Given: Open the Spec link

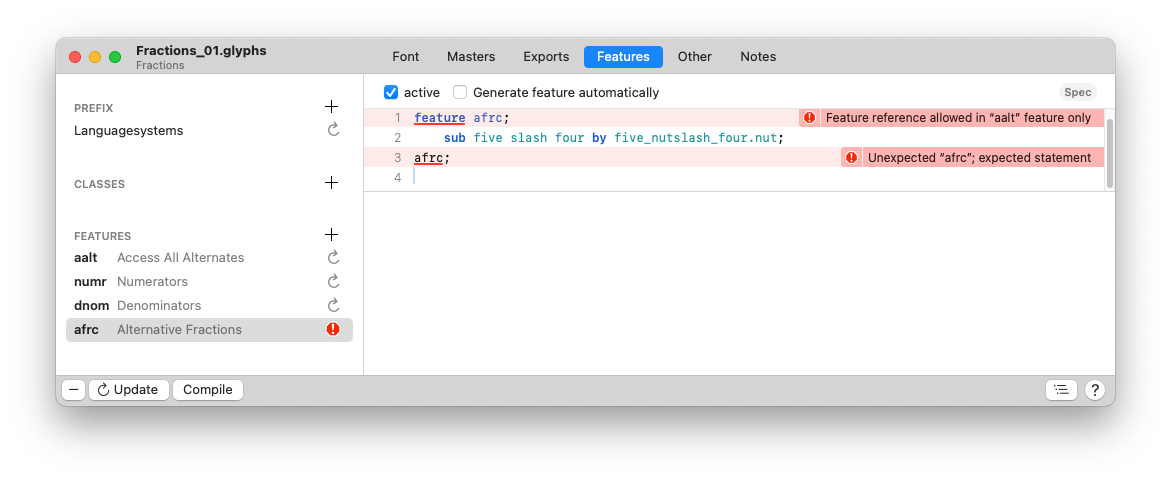Looking at the screenshot, I should tap(1077, 92).
